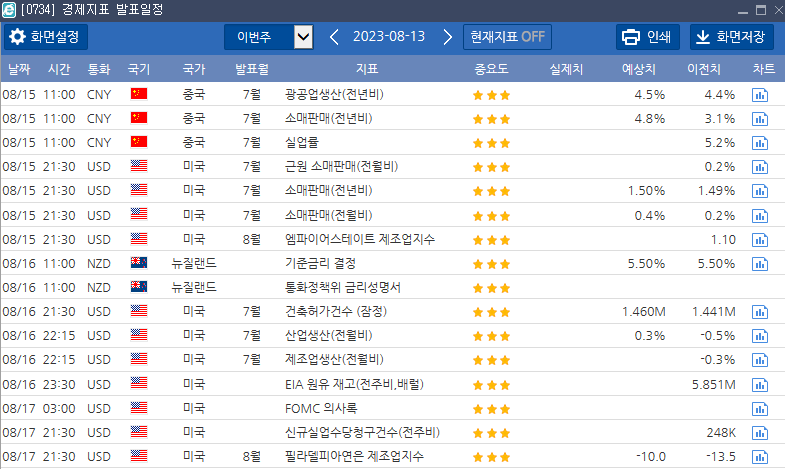
Task: Open chart for 산업생산(전월비) row
Action: 759,336
